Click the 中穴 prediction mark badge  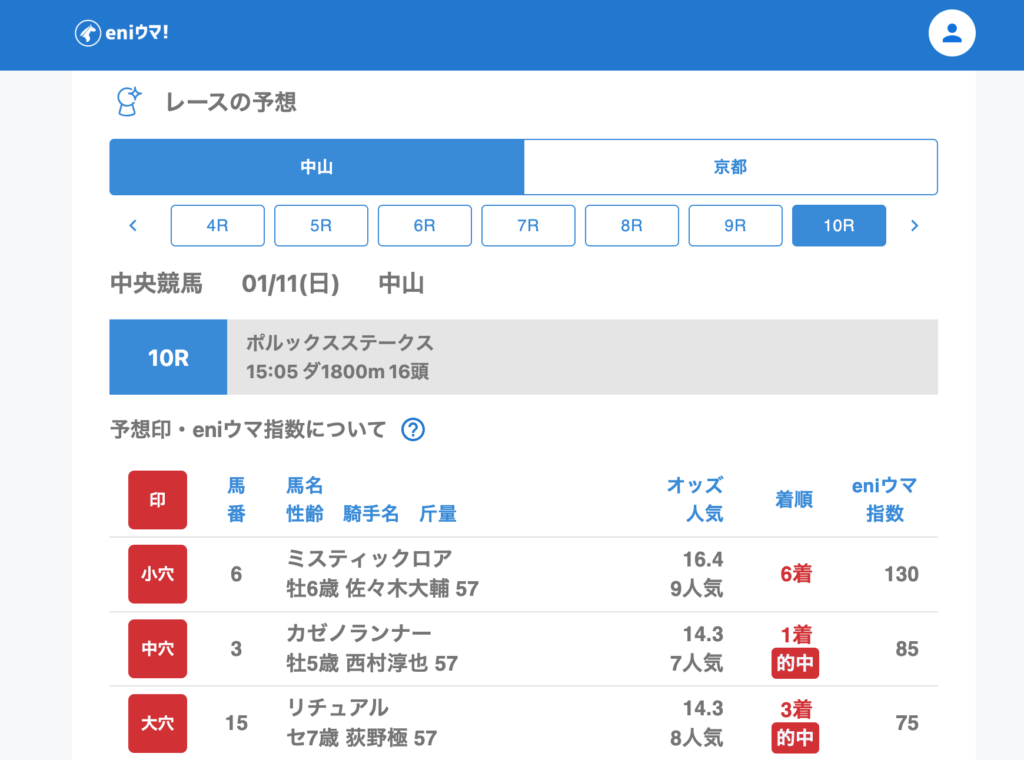(157, 649)
